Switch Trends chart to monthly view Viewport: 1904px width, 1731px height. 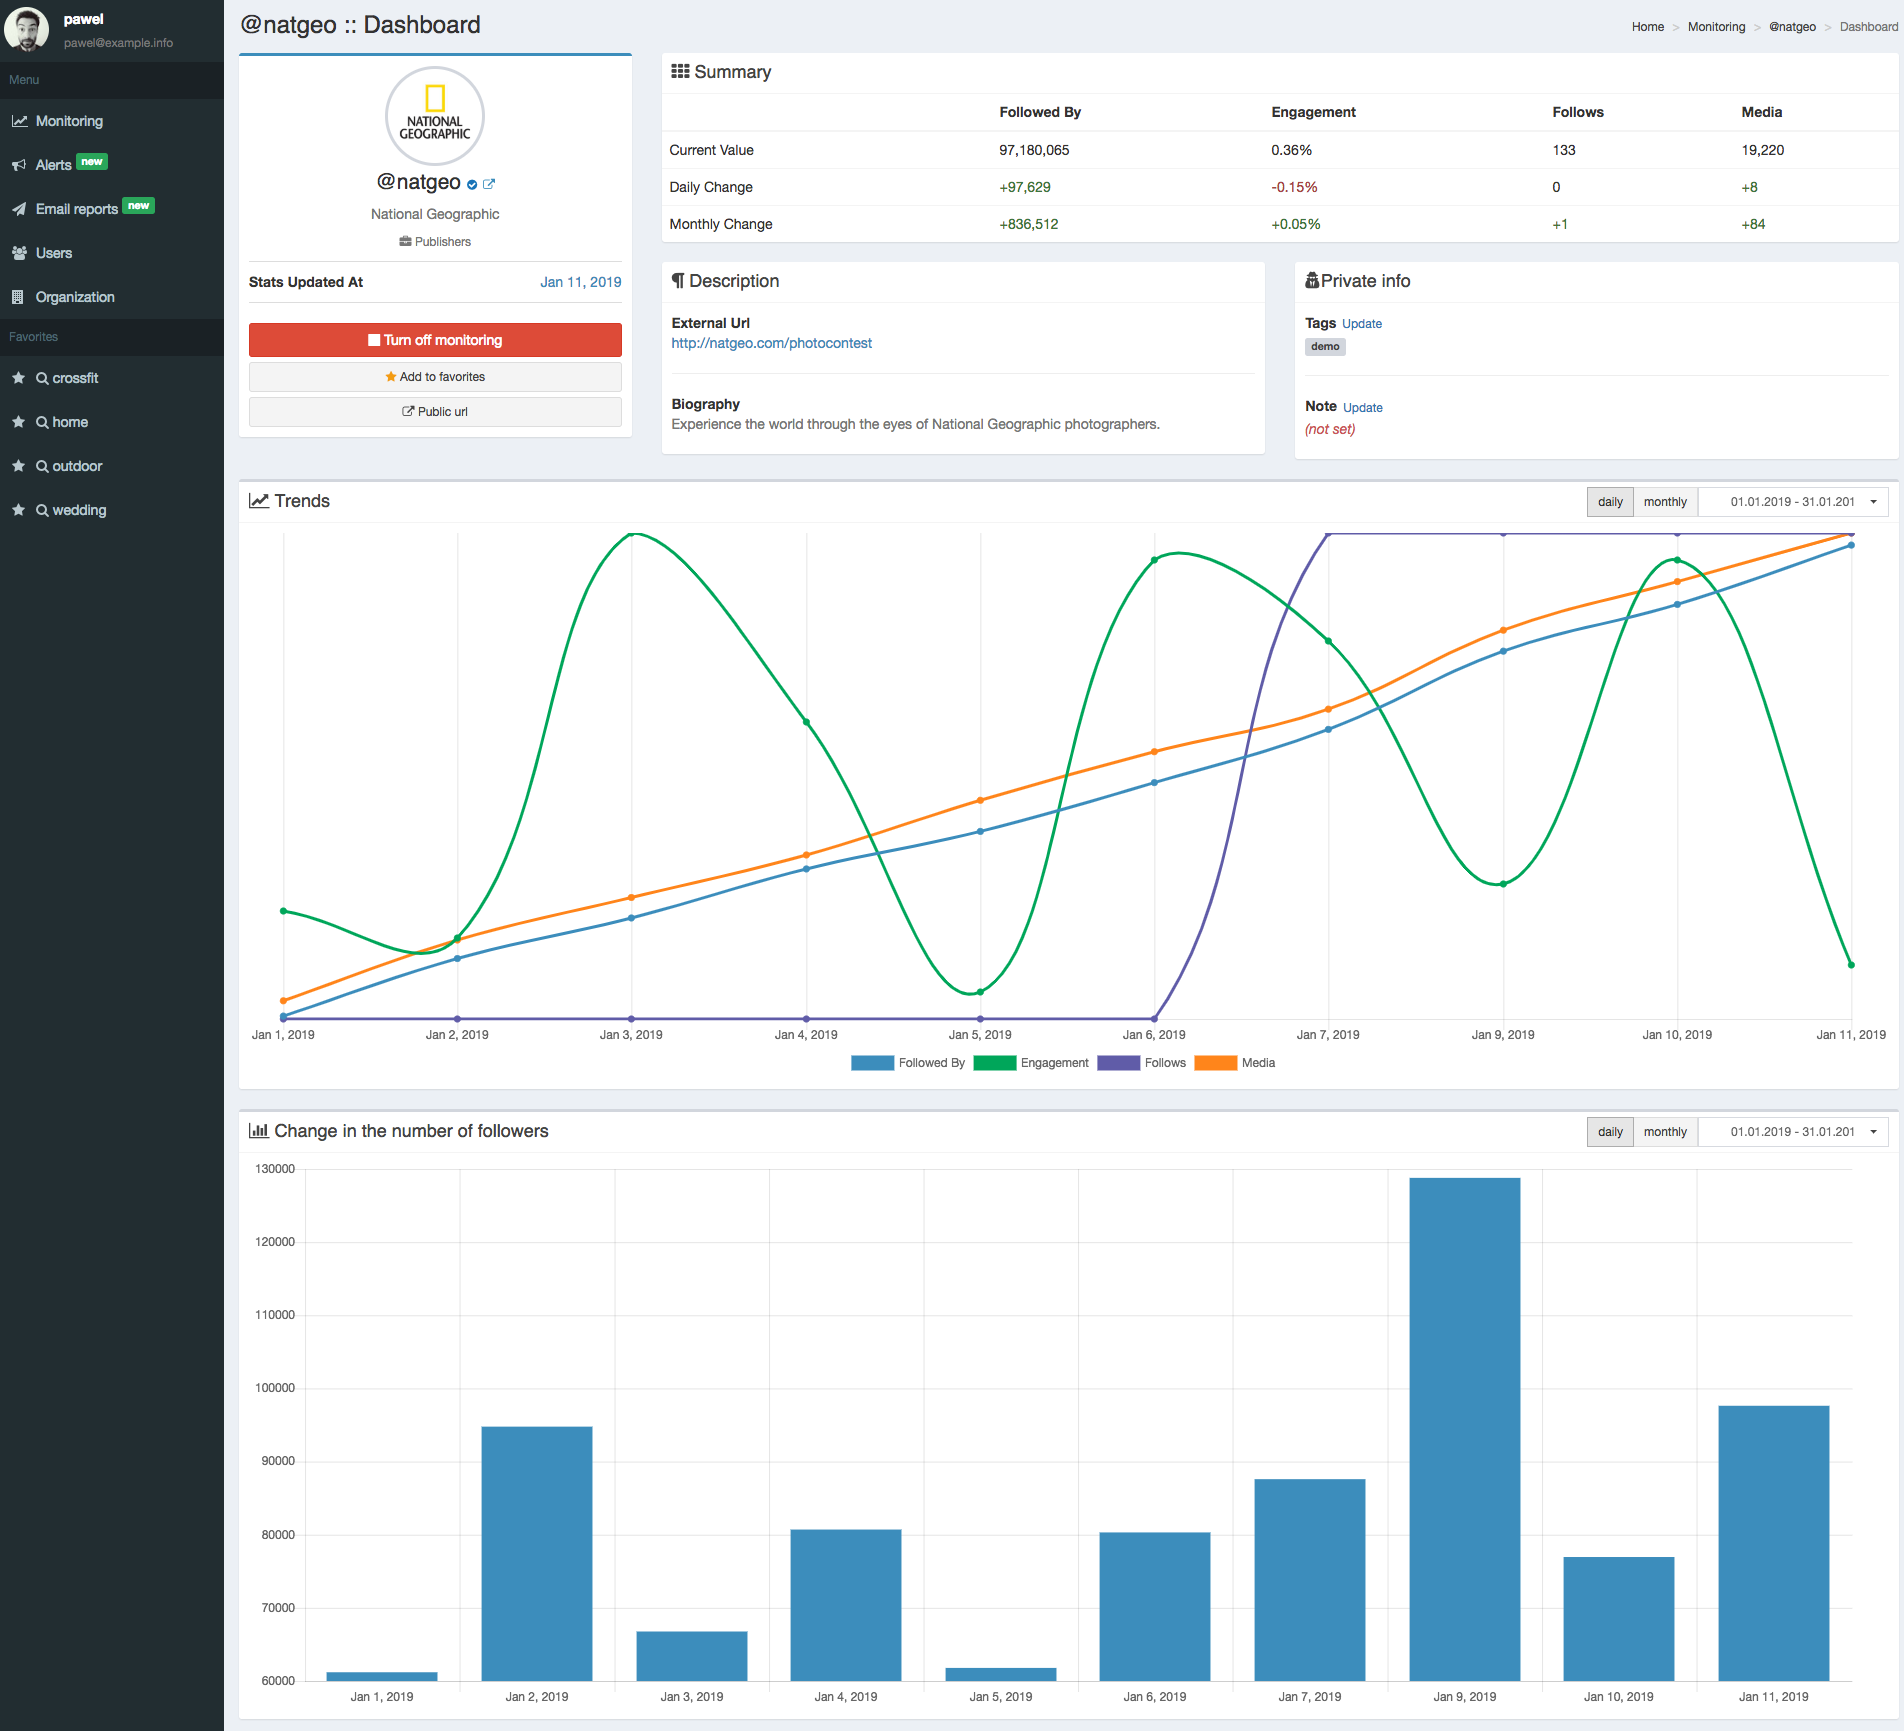pyautogui.click(x=1664, y=502)
